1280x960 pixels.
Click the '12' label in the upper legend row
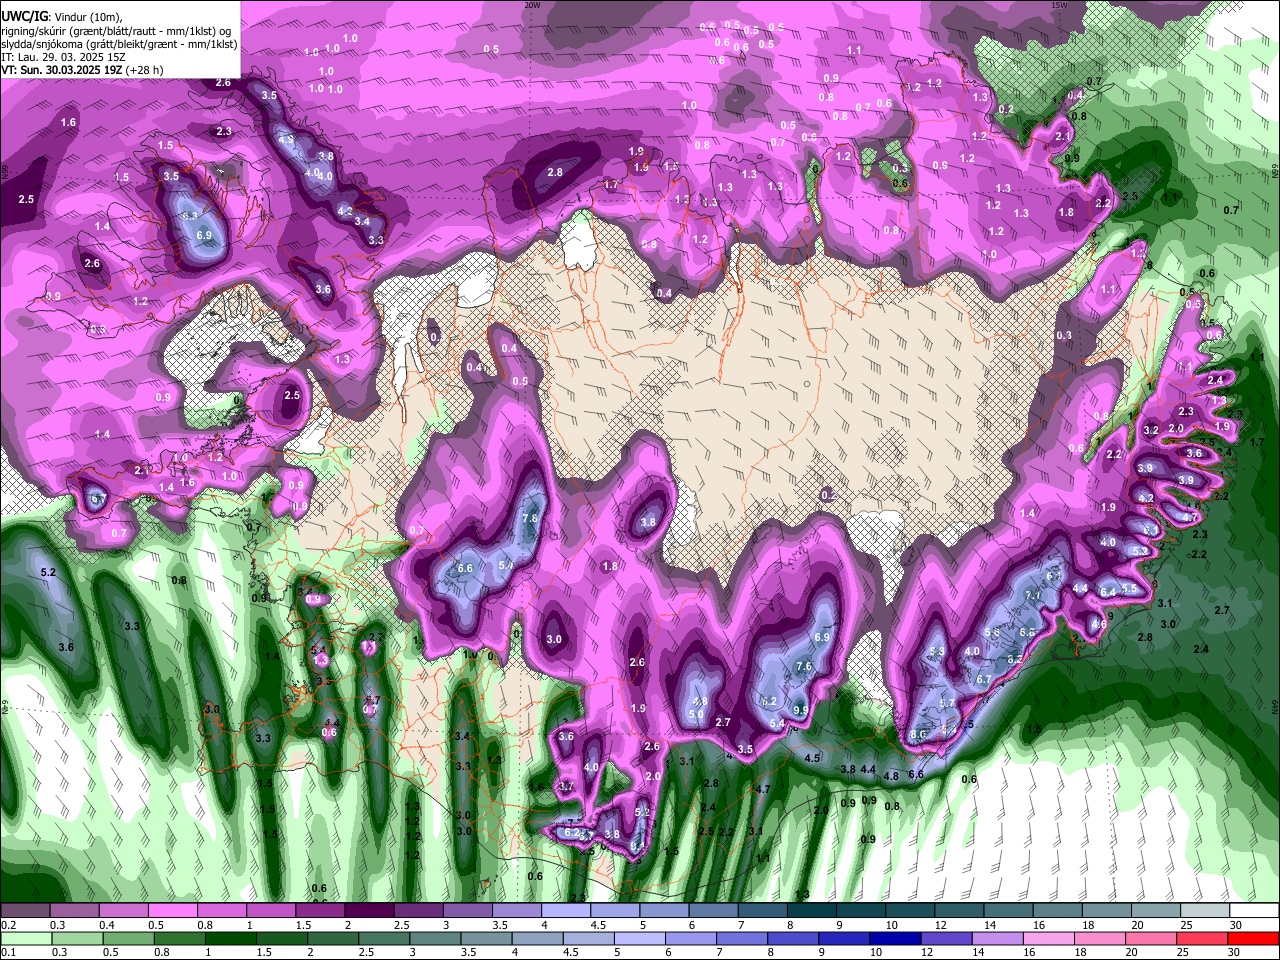[x=941, y=925]
